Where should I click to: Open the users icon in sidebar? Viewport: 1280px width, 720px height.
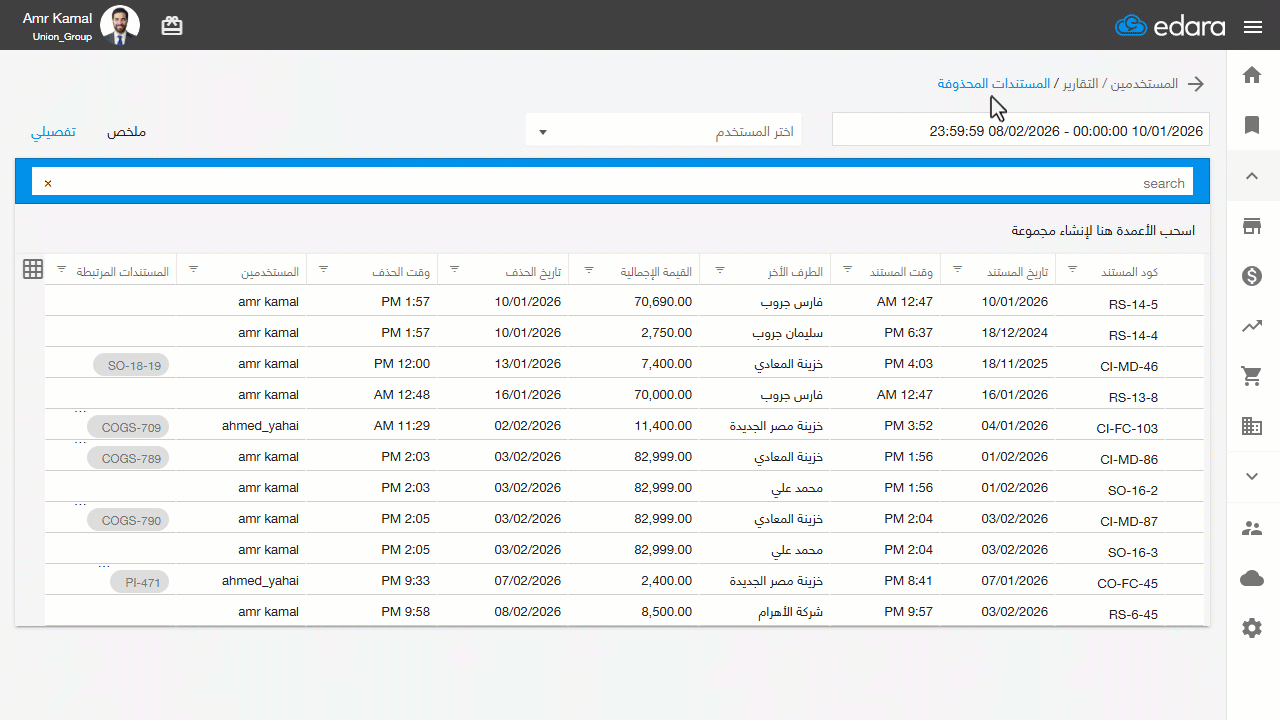(1252, 528)
